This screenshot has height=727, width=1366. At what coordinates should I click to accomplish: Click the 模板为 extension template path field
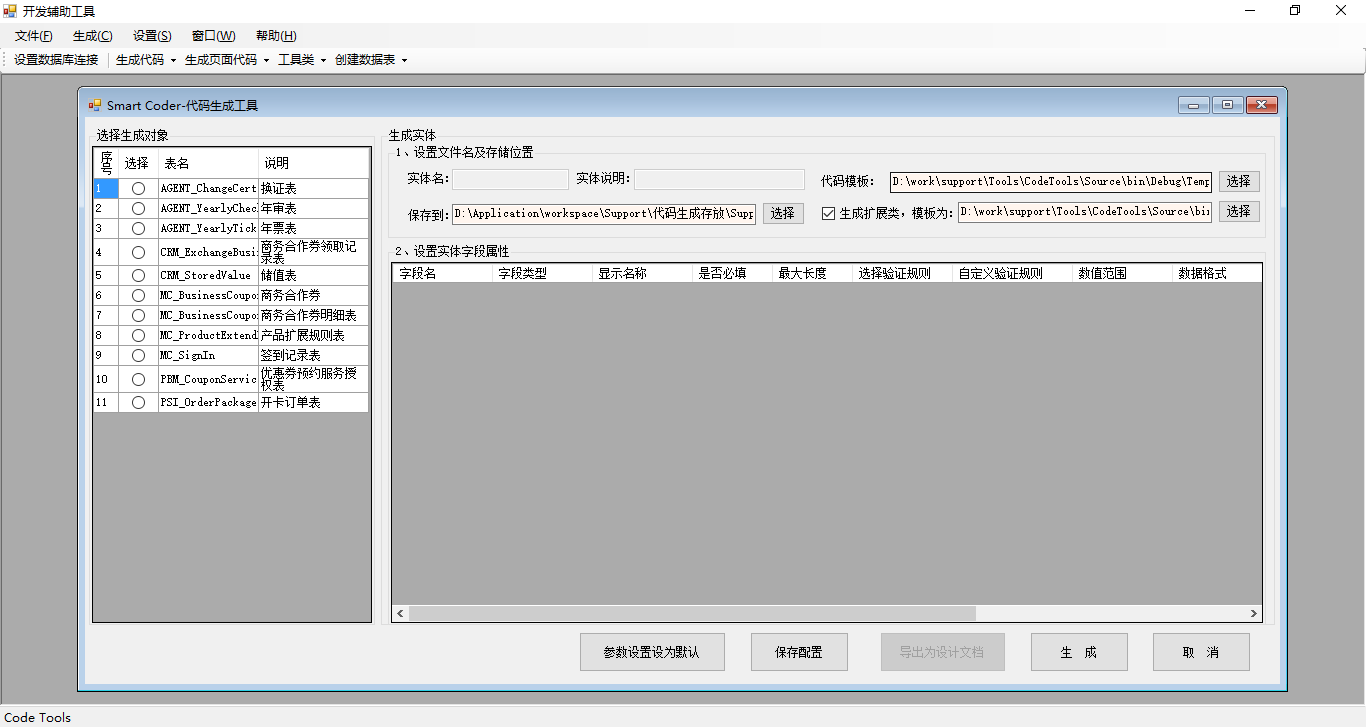(x=1085, y=211)
